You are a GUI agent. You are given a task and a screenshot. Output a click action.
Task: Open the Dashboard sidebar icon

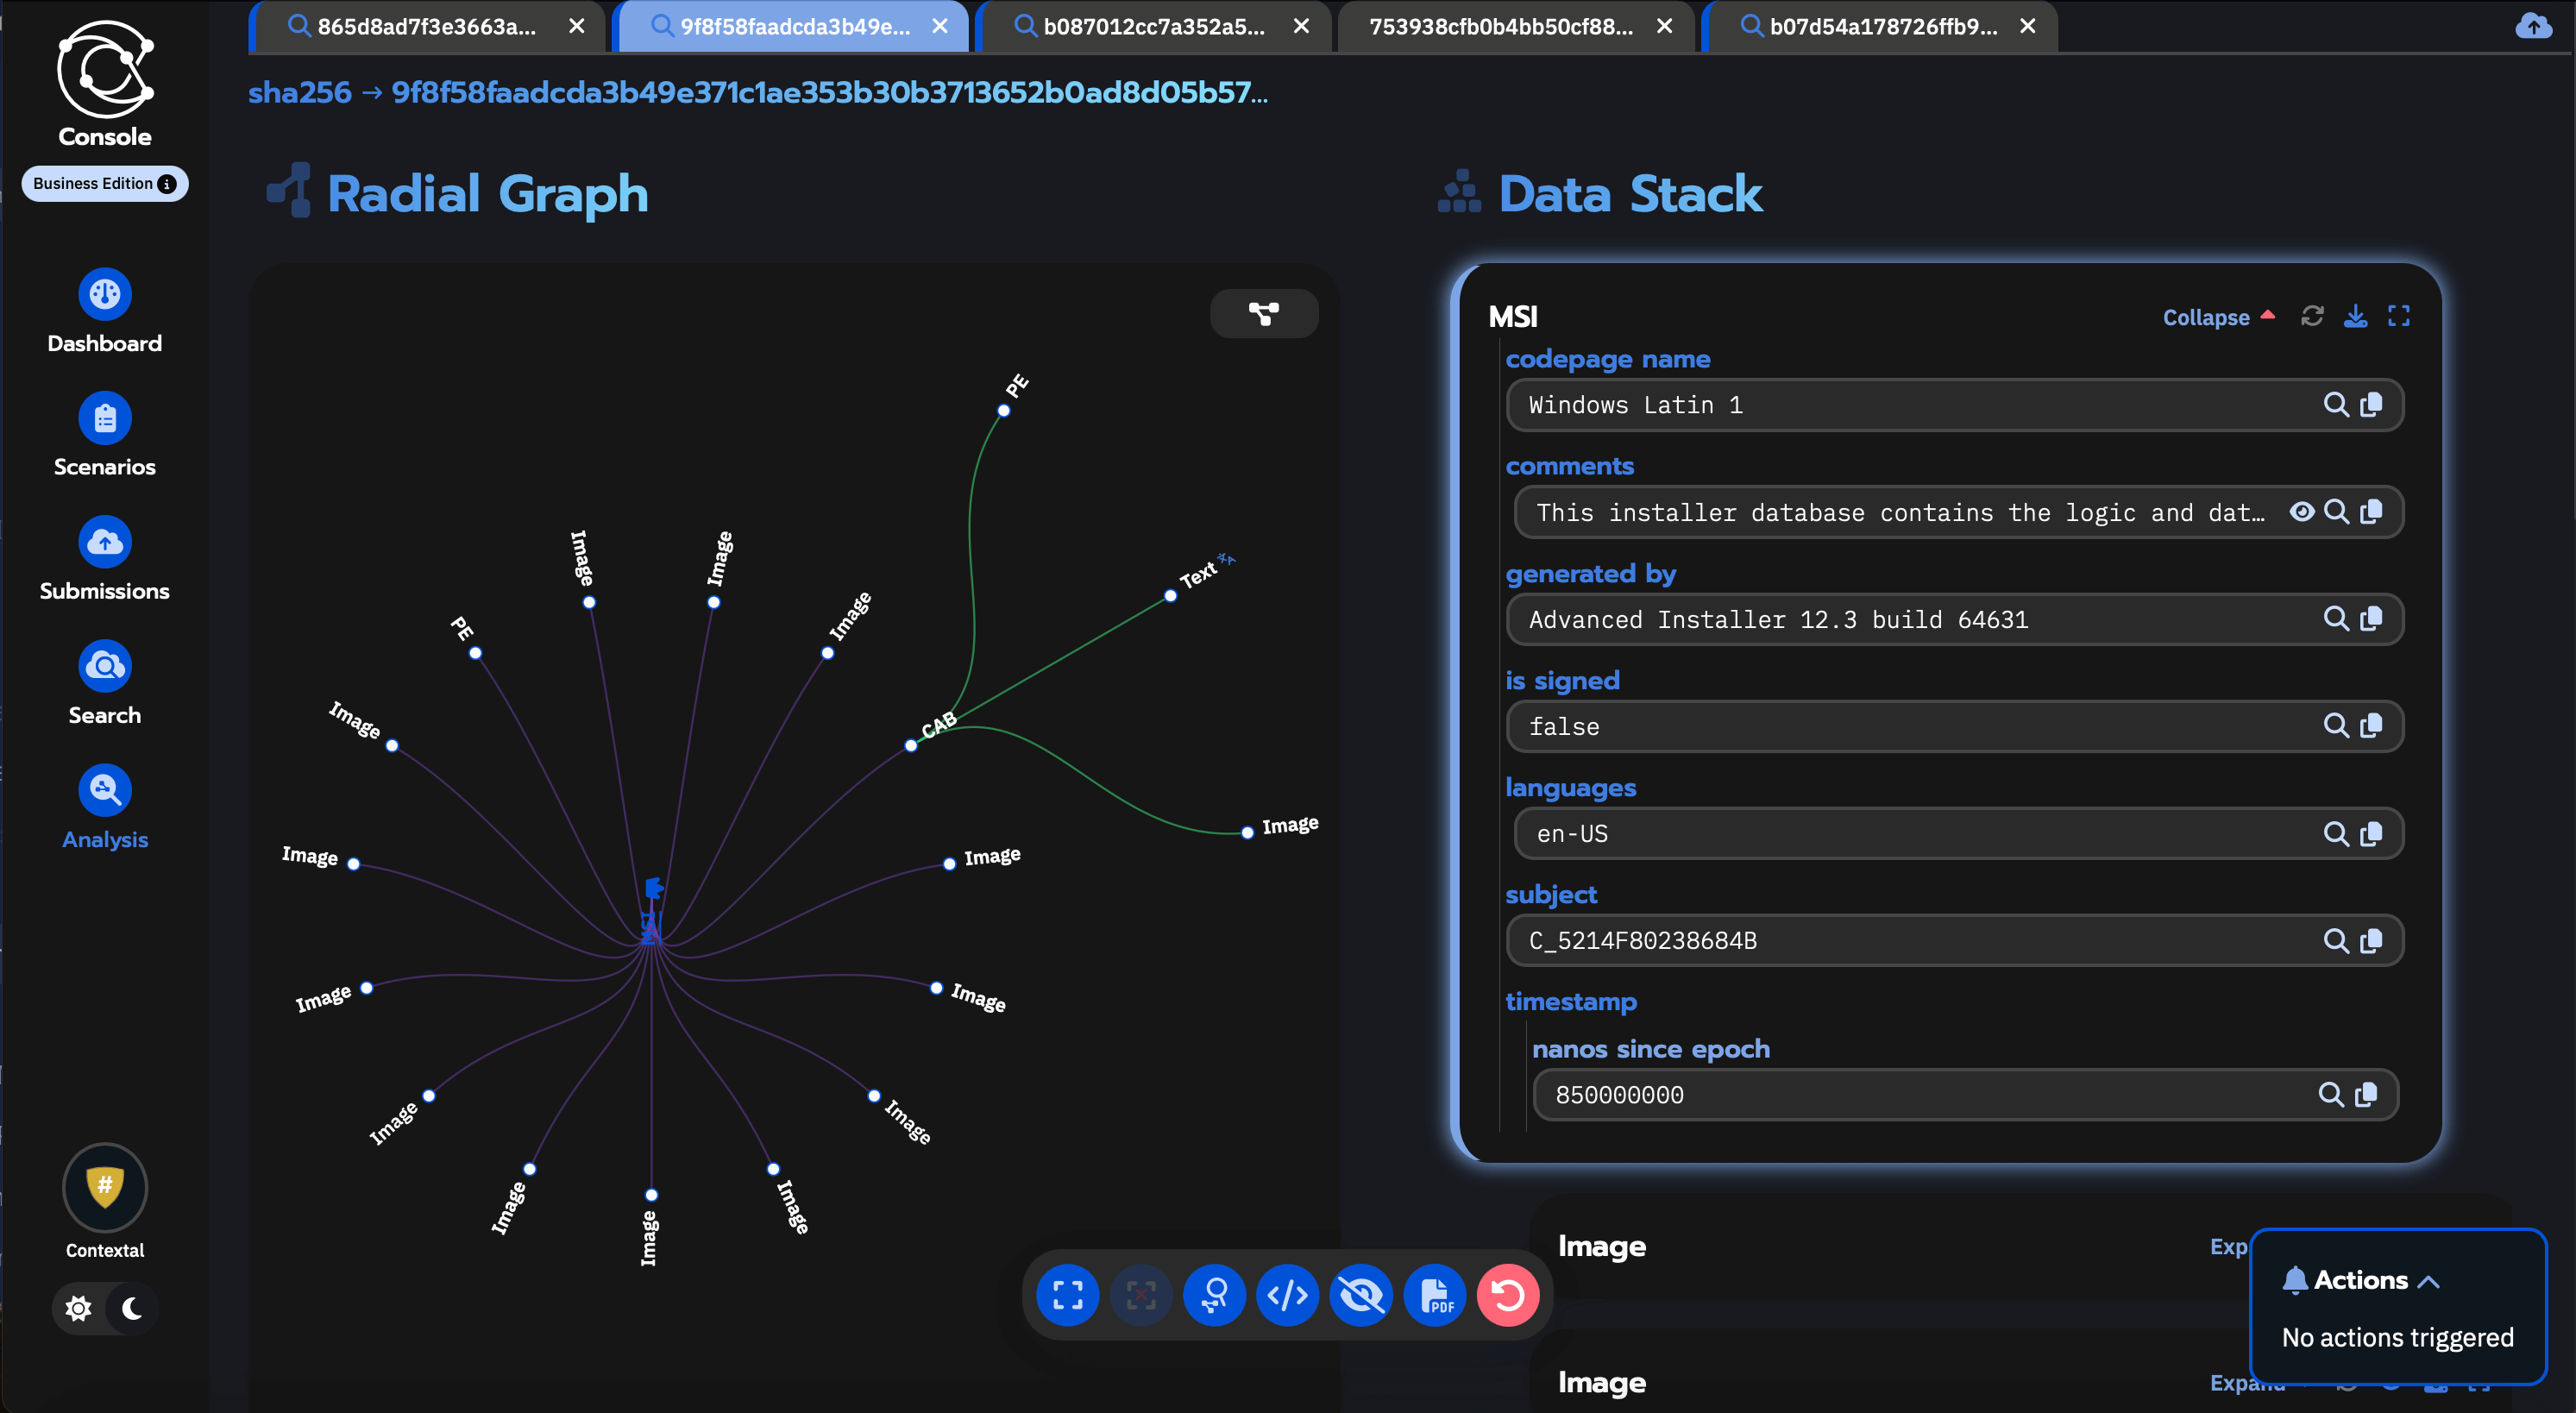(104, 294)
